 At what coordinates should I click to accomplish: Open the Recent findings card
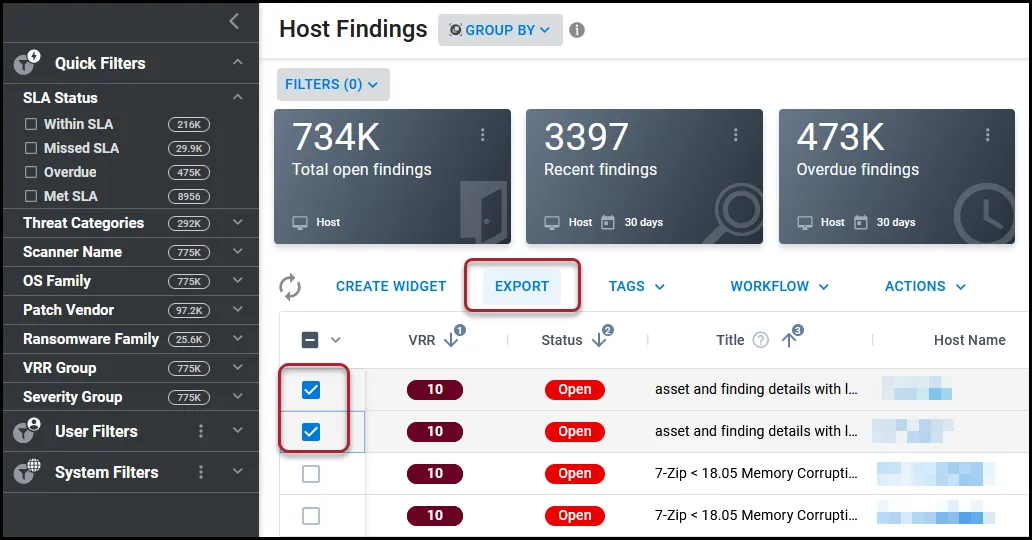(x=644, y=176)
